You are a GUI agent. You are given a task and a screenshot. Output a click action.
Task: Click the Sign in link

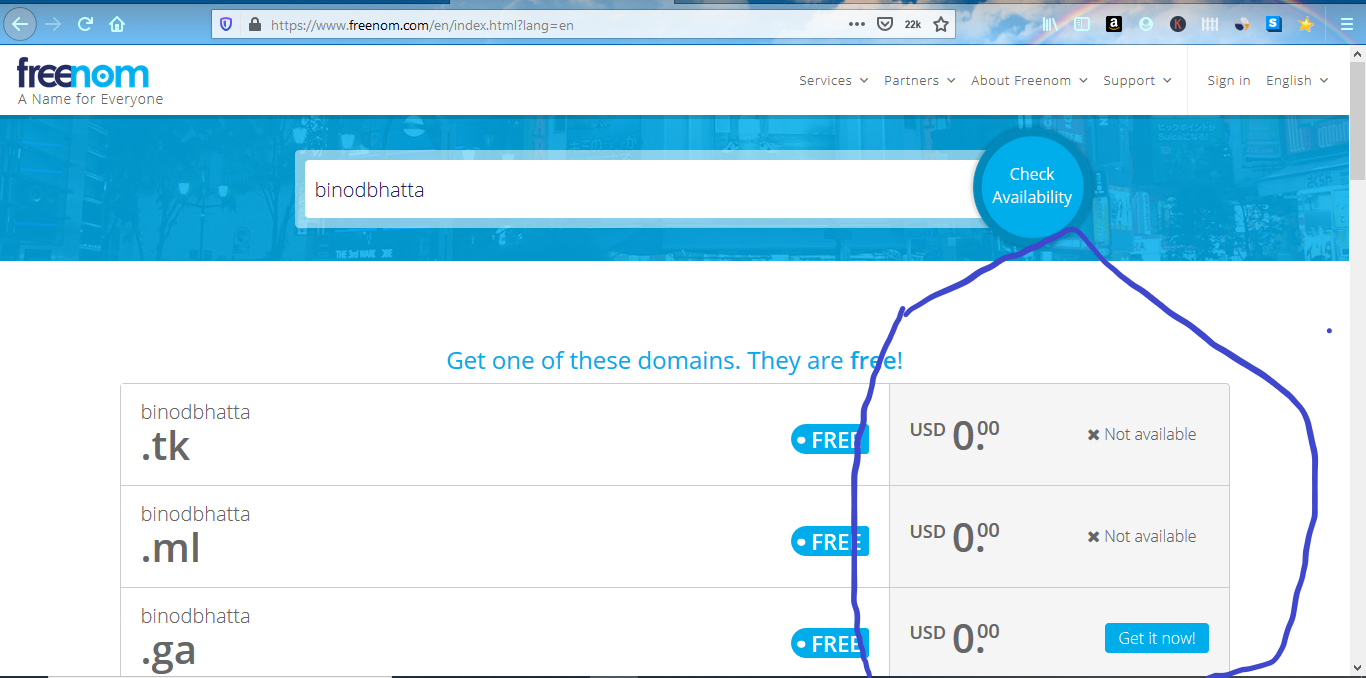coord(1228,80)
